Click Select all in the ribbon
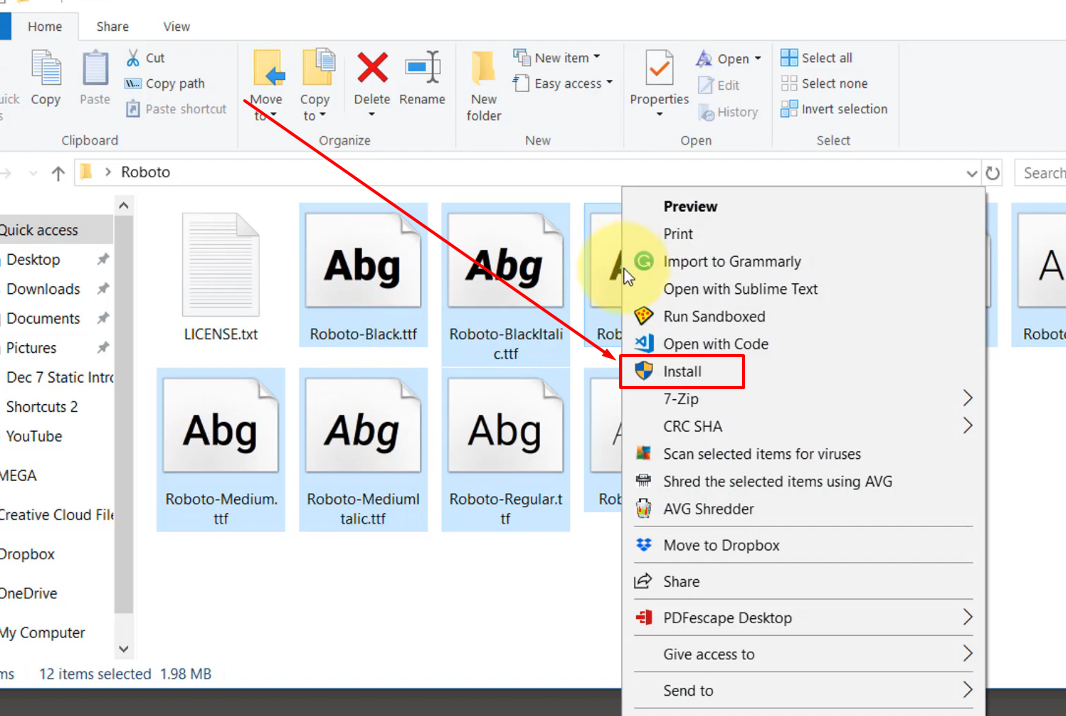 [816, 58]
